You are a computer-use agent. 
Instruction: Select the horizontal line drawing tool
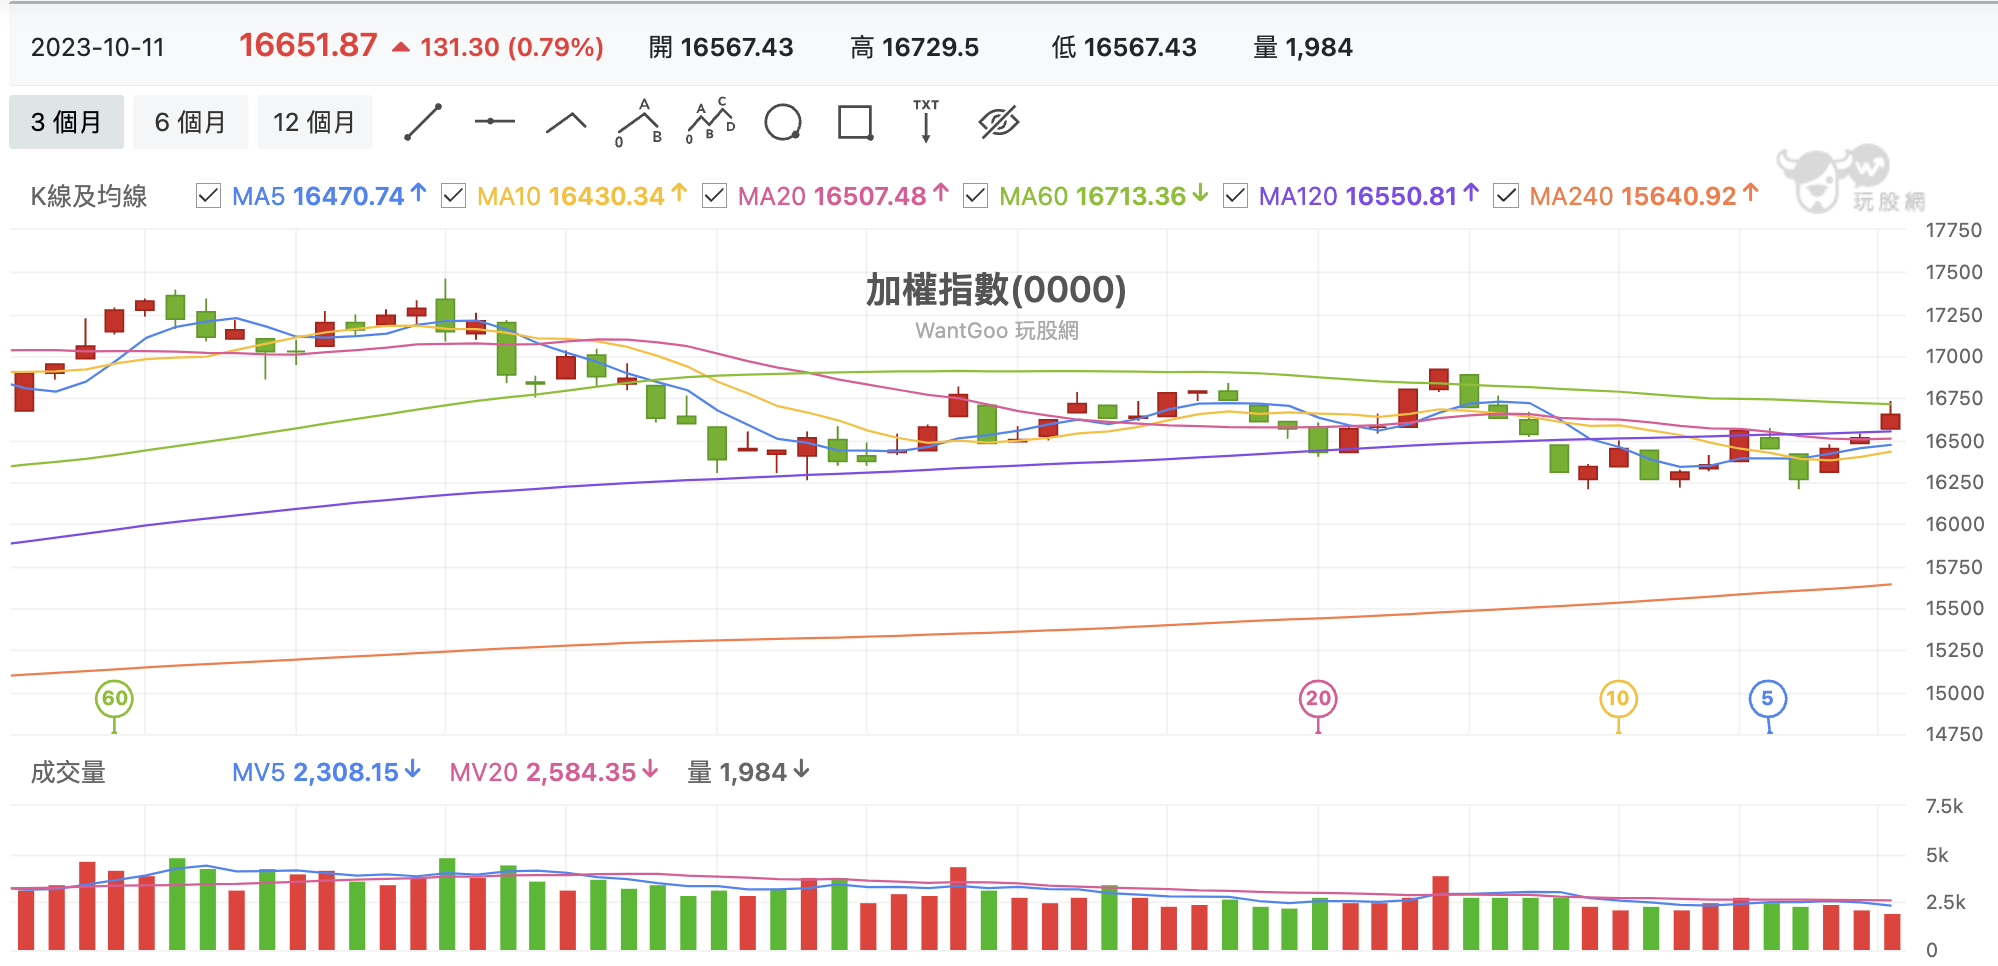tap(494, 122)
